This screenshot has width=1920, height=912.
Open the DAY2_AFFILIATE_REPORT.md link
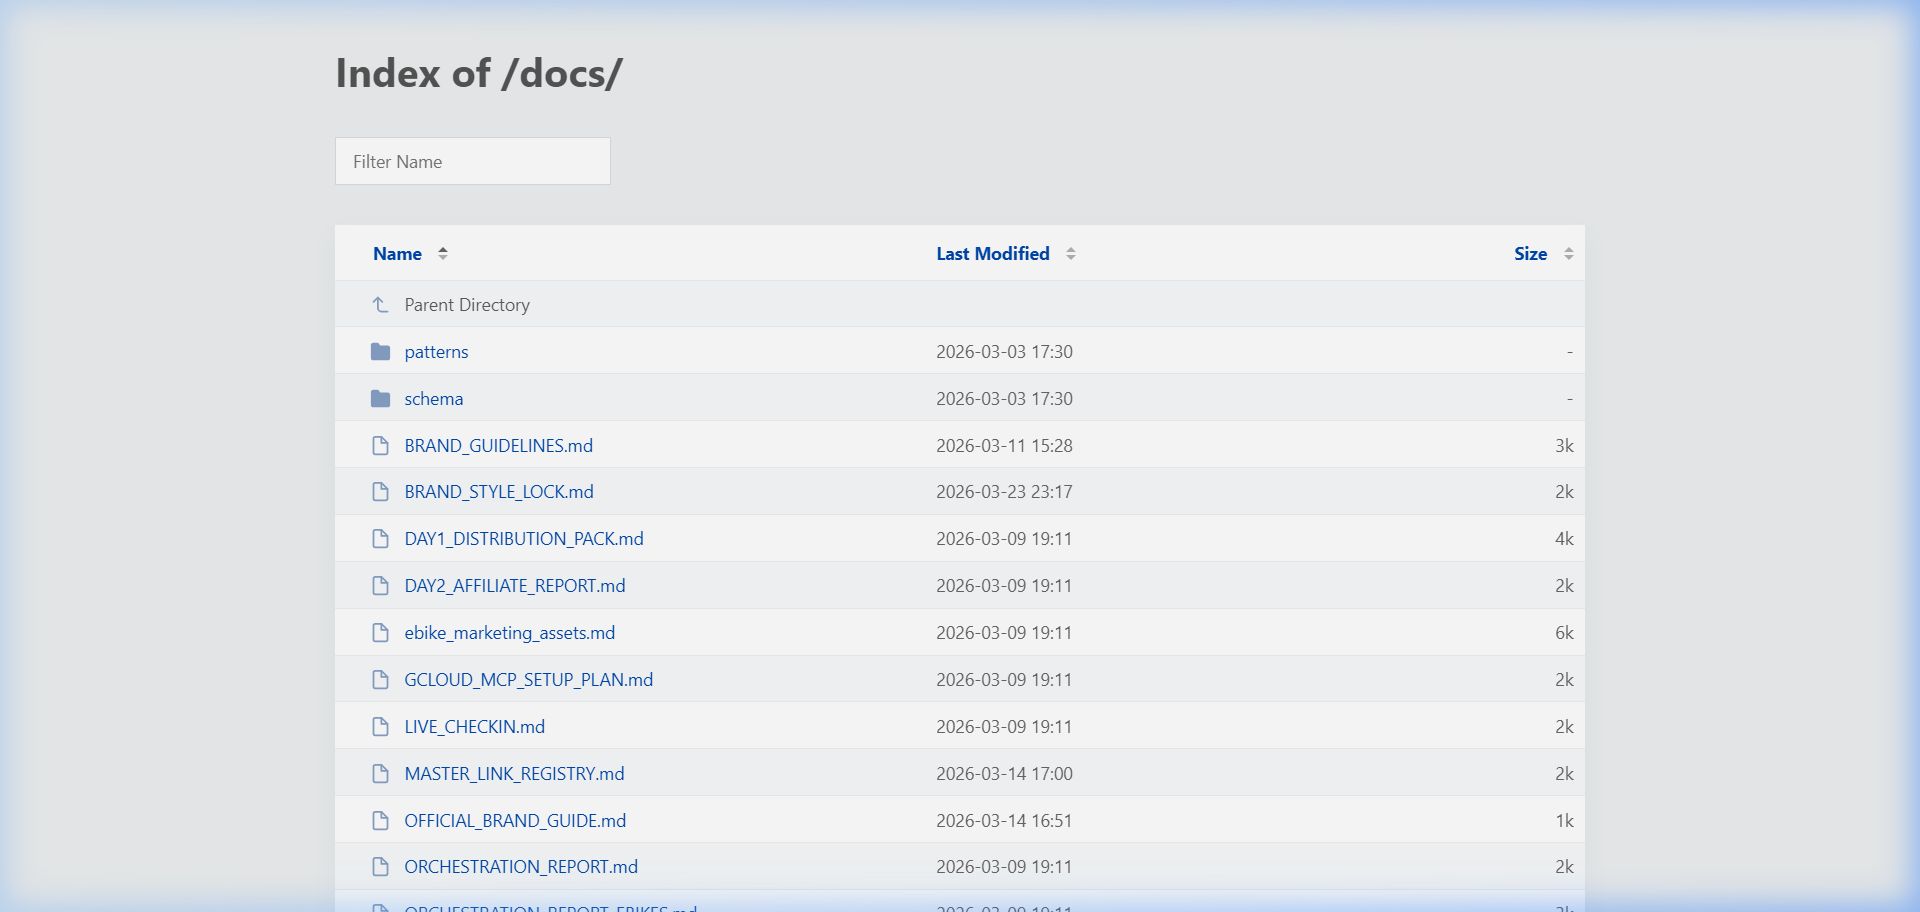[x=514, y=586]
